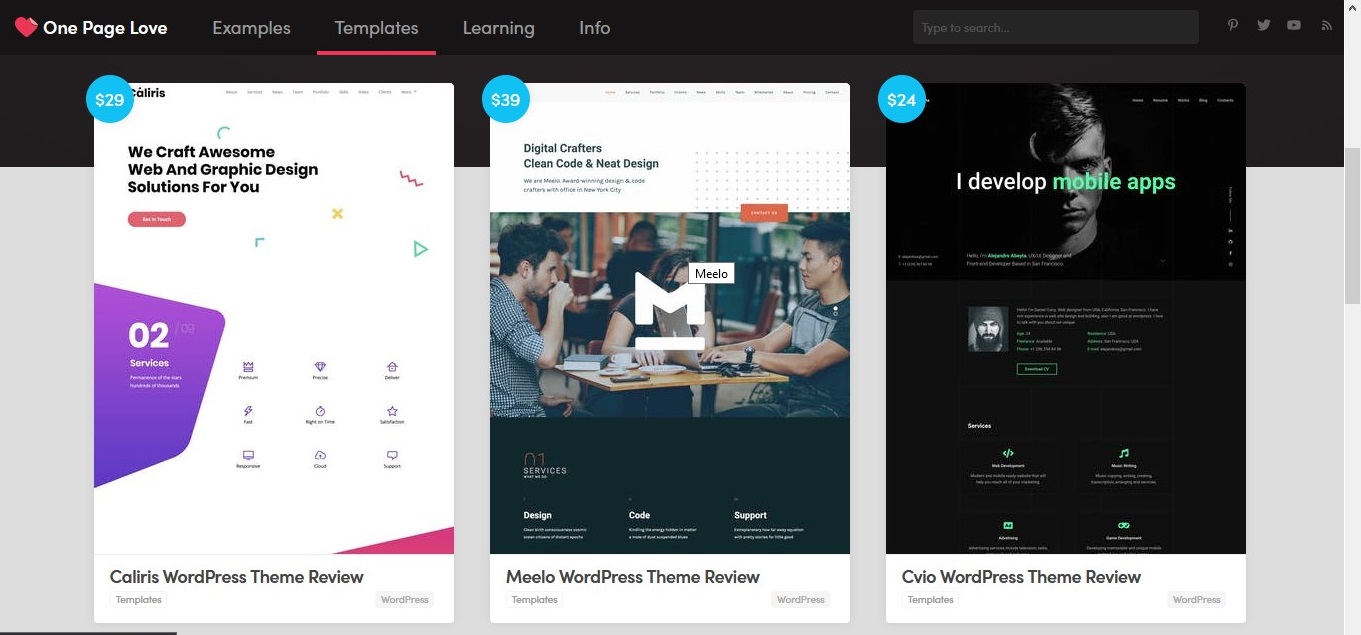Click the Meelo M logo overlay
This screenshot has width=1361, height=635.
point(670,311)
